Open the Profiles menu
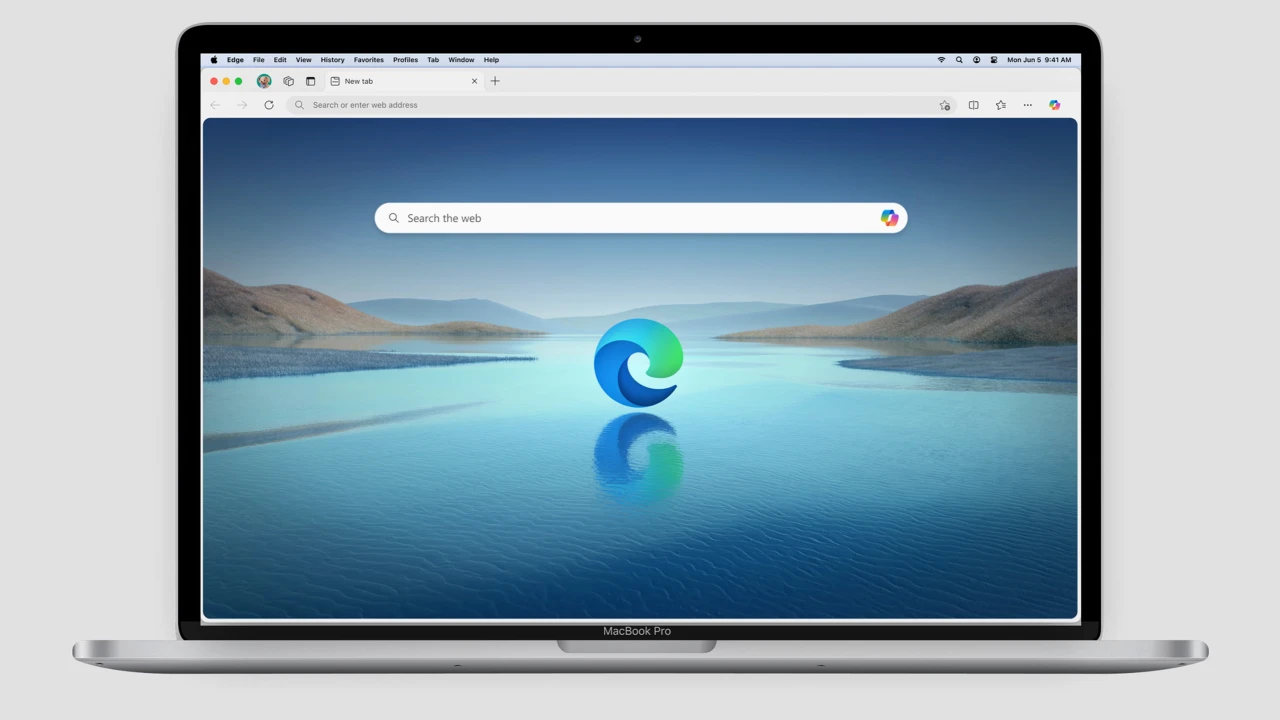Viewport: 1280px width, 720px height. tap(405, 60)
